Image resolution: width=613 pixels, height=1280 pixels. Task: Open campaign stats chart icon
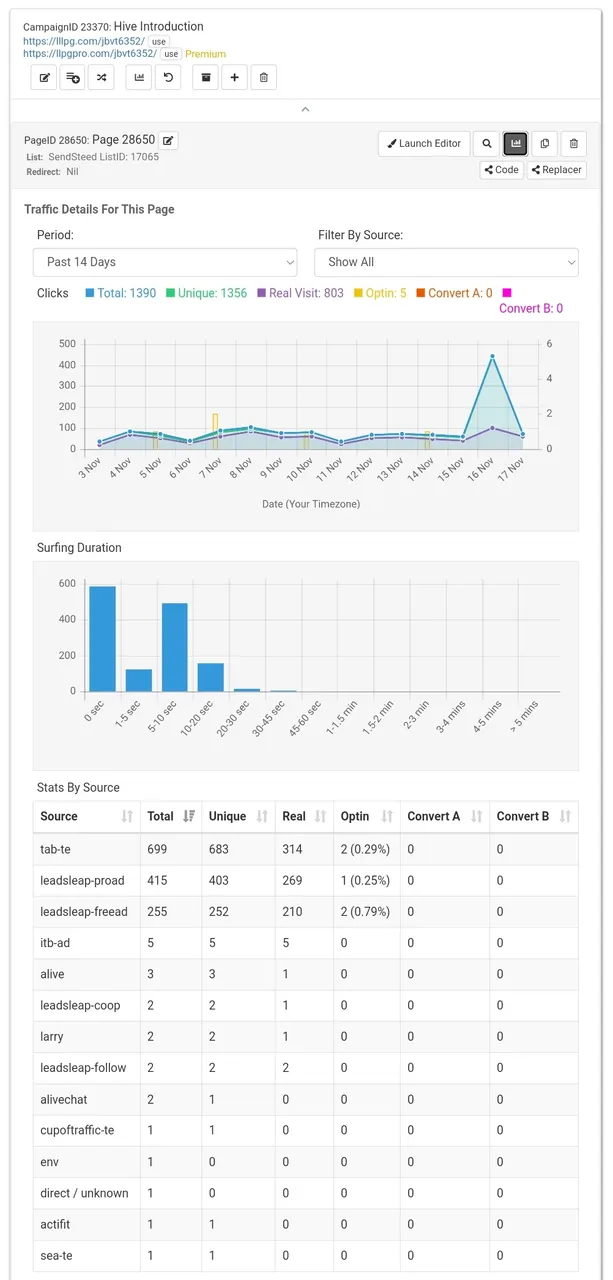tap(139, 77)
